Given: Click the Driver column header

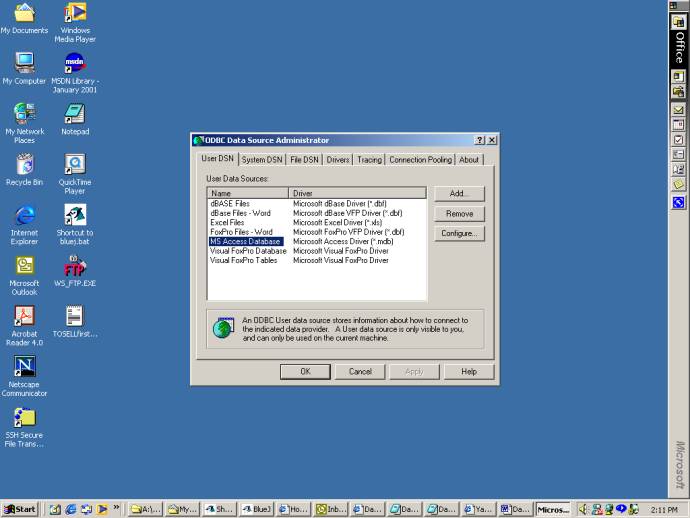Looking at the screenshot, I should [x=357, y=193].
